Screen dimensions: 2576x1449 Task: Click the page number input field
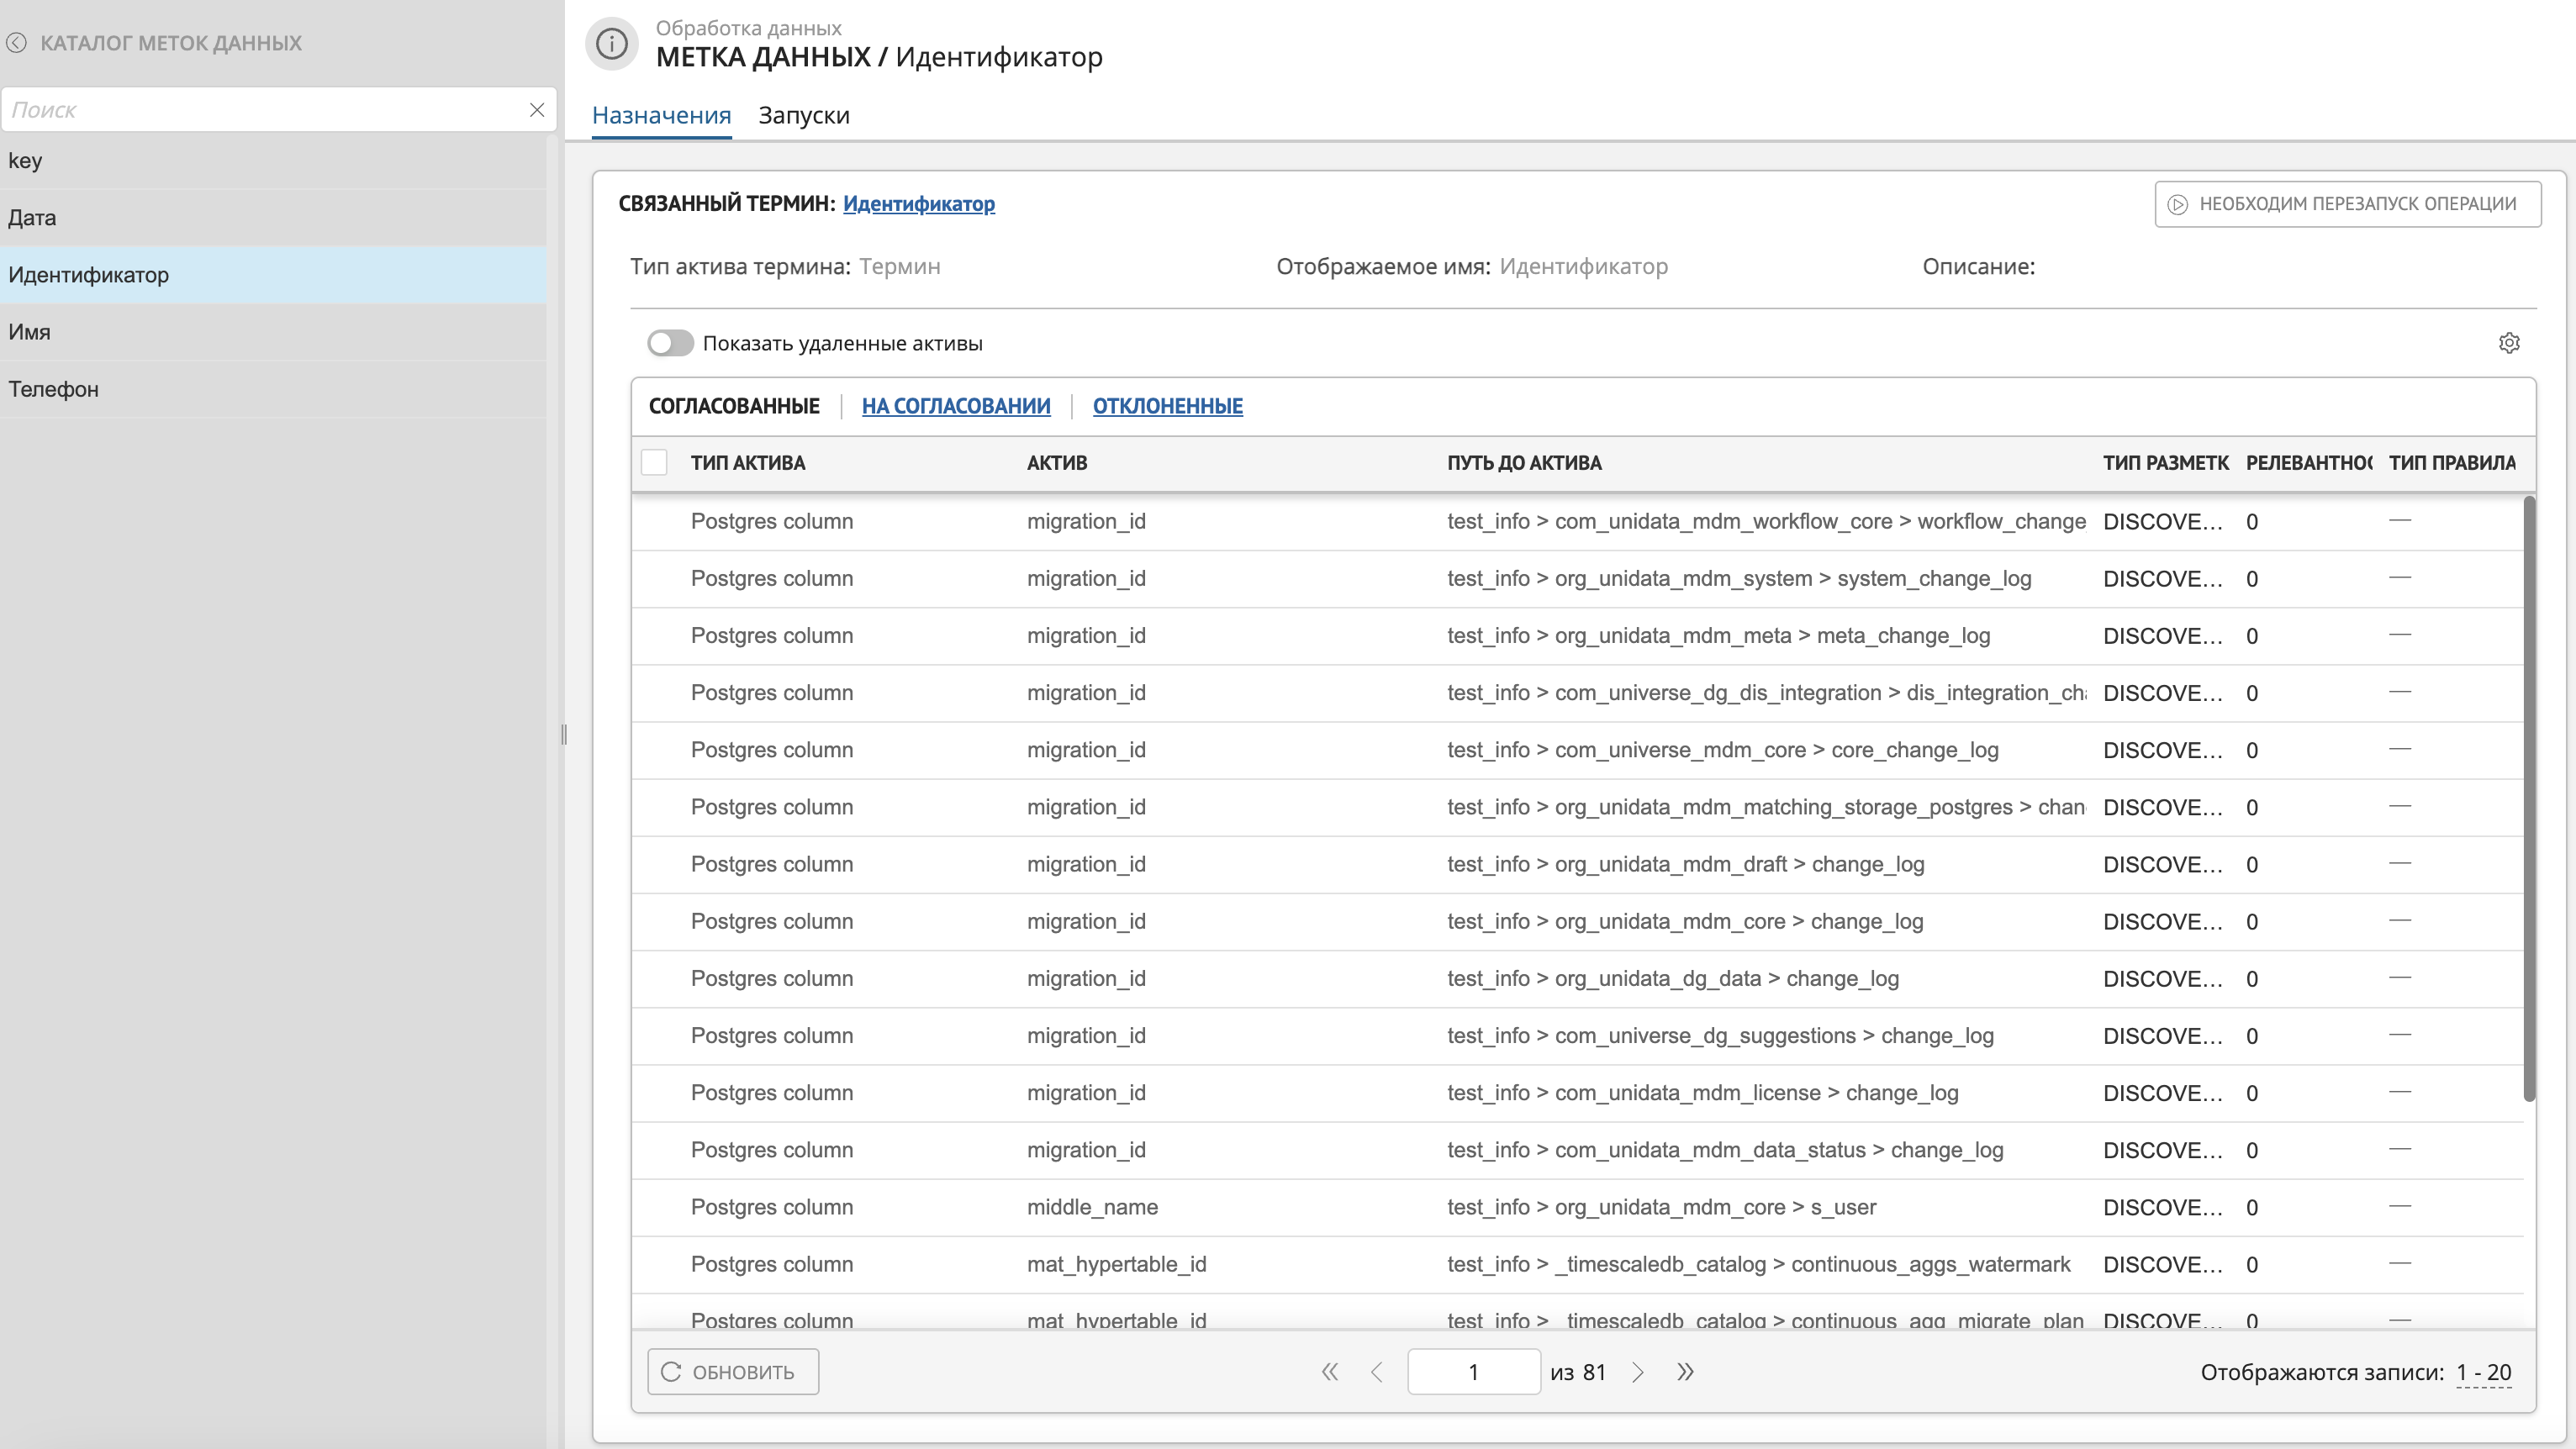click(x=1473, y=1372)
